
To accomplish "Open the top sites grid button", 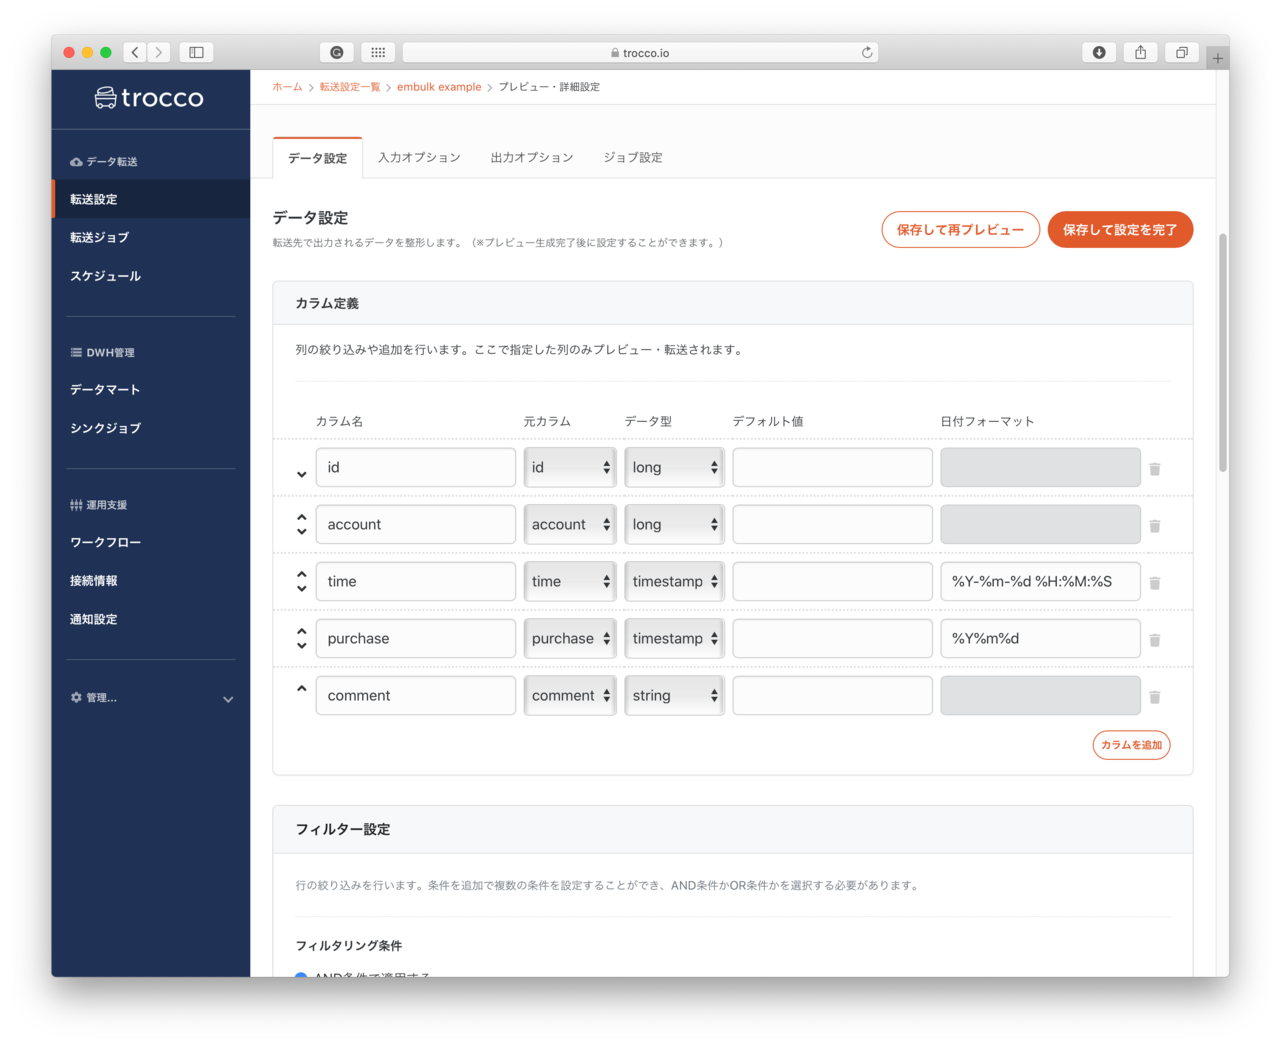I will (x=378, y=52).
